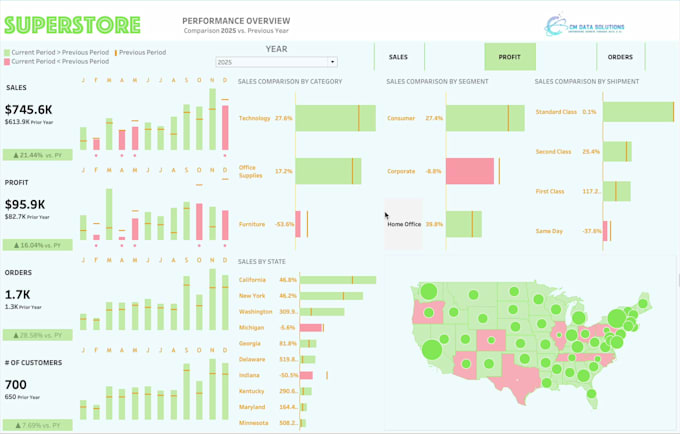The height and width of the screenshot is (434, 680).
Task: Select California in Sales by State
Action: click(x=252, y=280)
